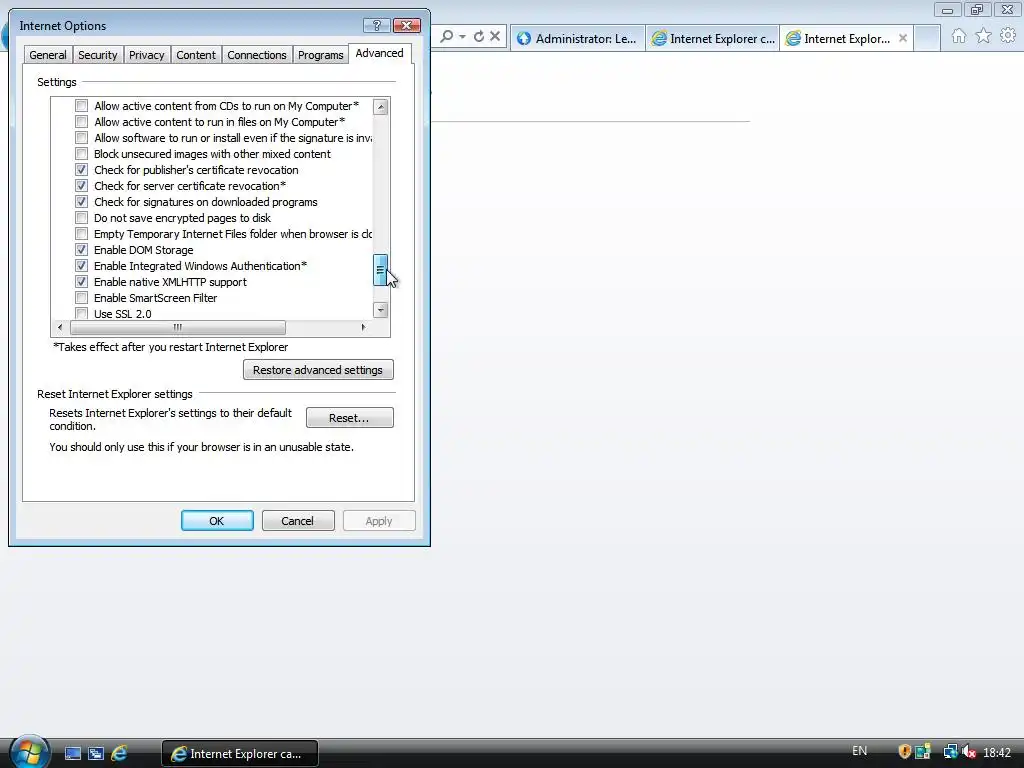Click the vertical scrollbar thumb in settings list
Viewport: 1024px width, 768px height.
380,270
